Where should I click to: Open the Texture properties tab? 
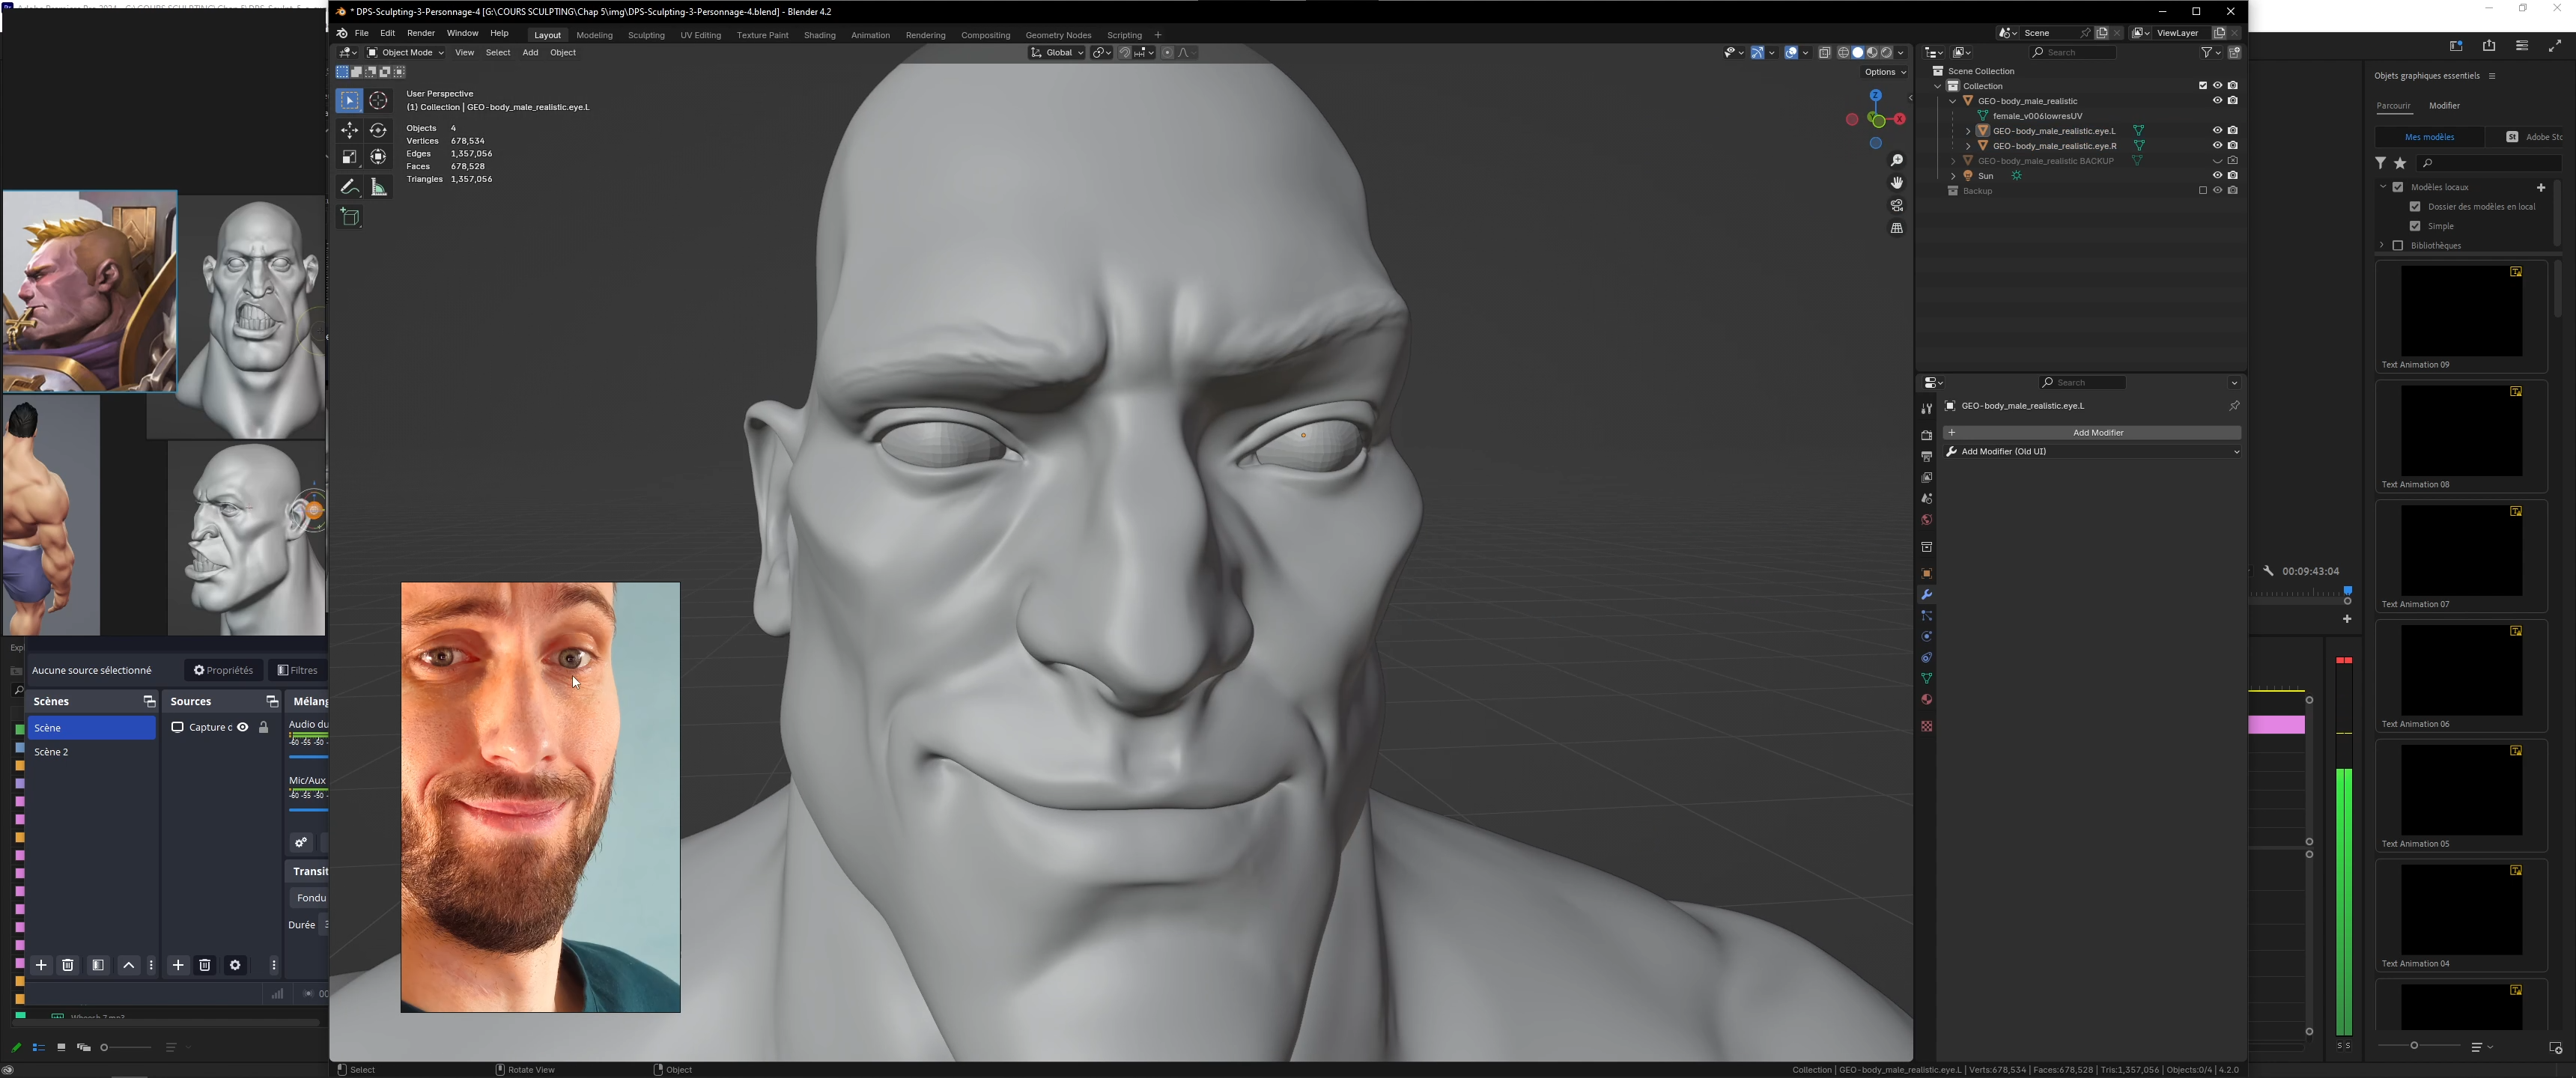tap(1926, 726)
